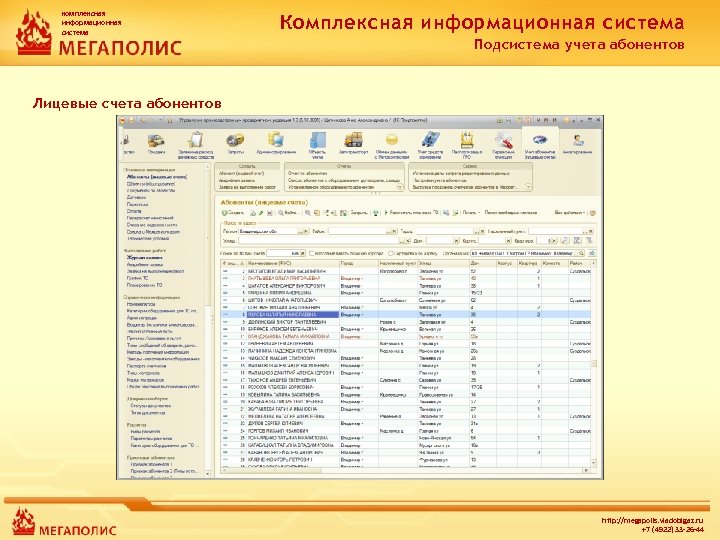Open the Автотранспорт truck icon

pos(353,140)
